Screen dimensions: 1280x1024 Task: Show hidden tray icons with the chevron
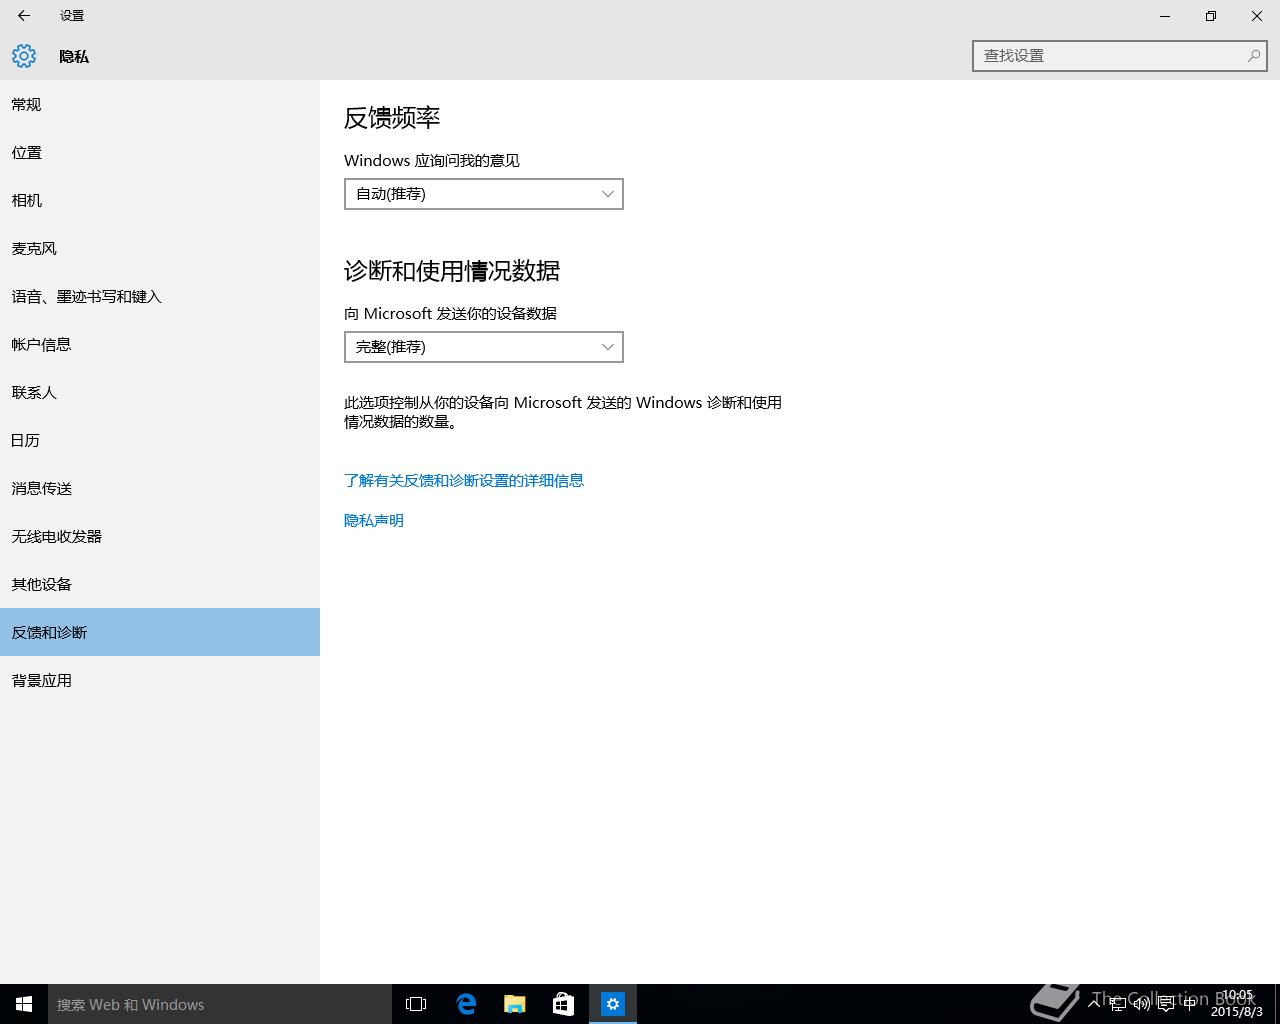pyautogui.click(x=1094, y=1003)
